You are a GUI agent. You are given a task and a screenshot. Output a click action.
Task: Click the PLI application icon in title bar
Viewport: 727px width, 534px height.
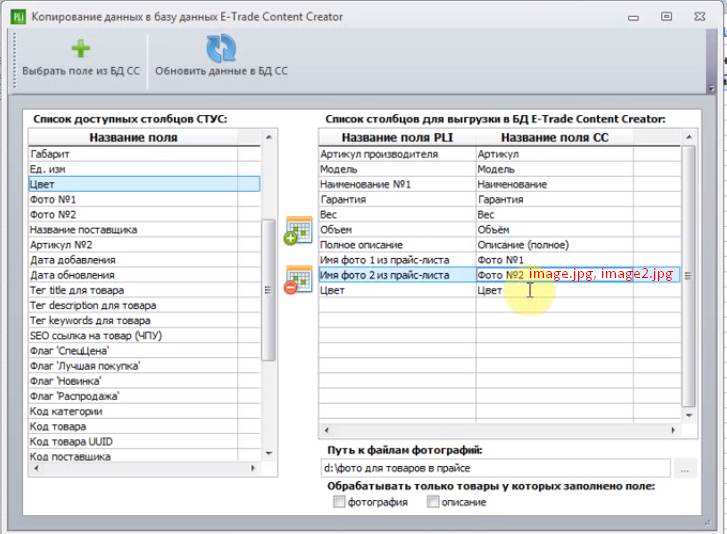click(x=18, y=17)
